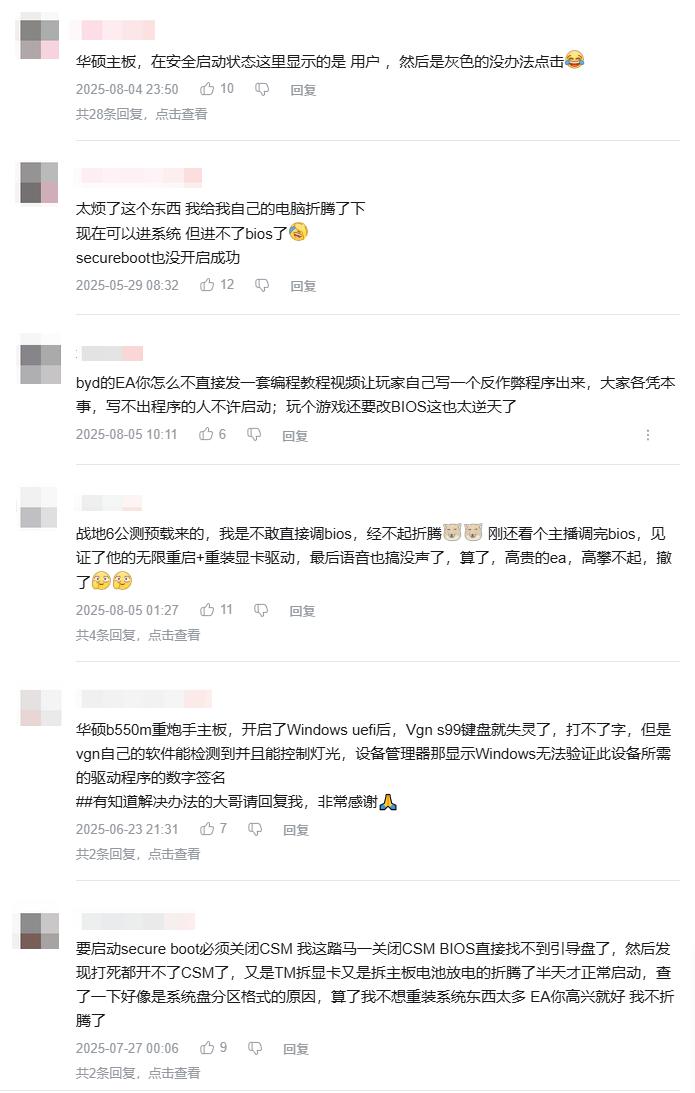Like the CSM secure boot comment
695x1093 pixels.
tap(213, 1048)
